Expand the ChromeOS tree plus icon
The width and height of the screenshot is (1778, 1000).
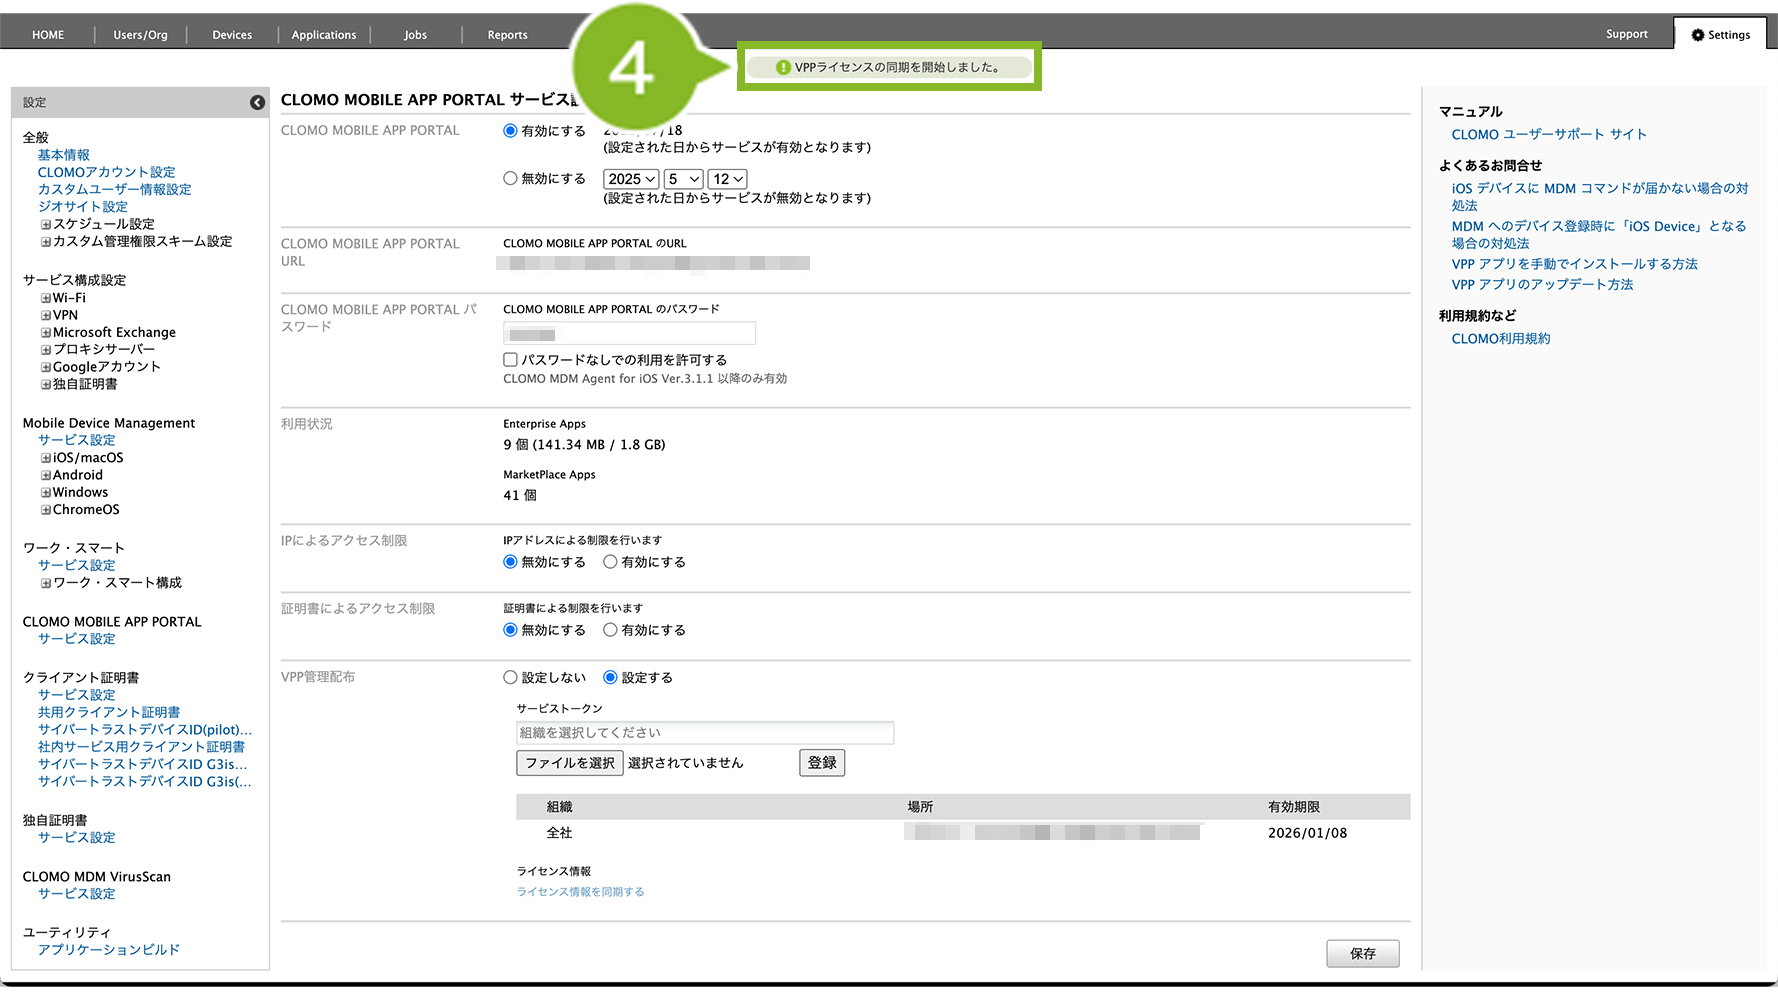pyautogui.click(x=46, y=510)
